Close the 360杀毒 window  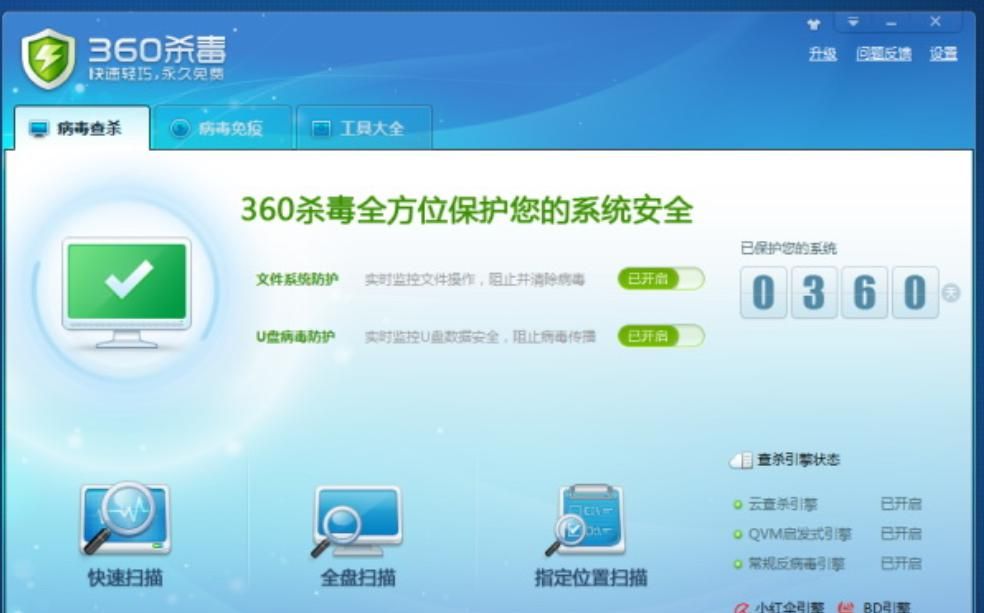935,22
